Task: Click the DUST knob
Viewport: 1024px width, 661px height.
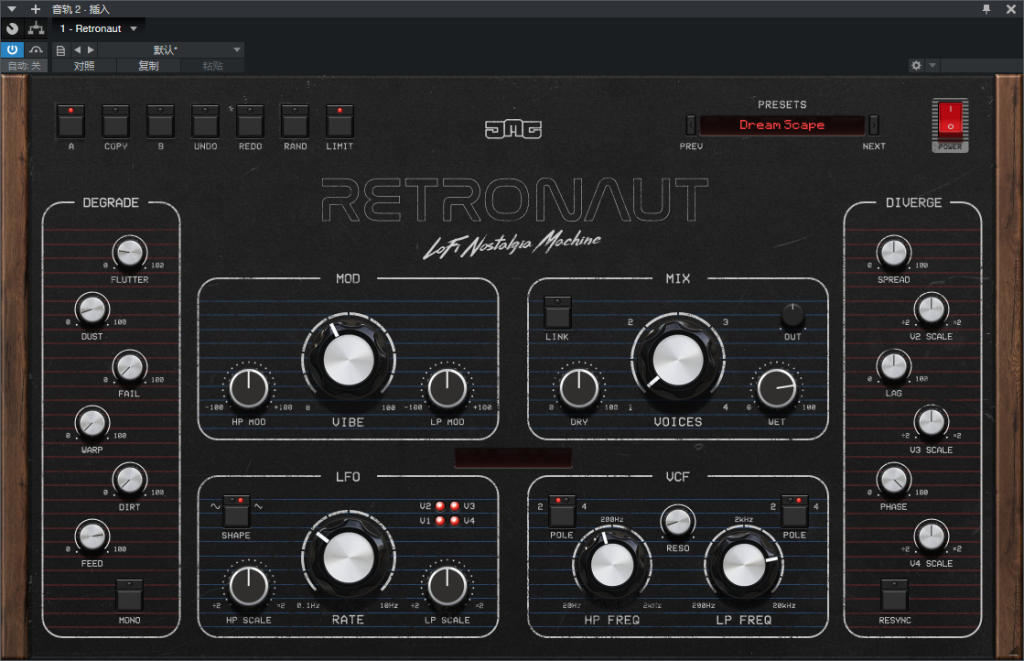Action: pyautogui.click(x=92, y=309)
